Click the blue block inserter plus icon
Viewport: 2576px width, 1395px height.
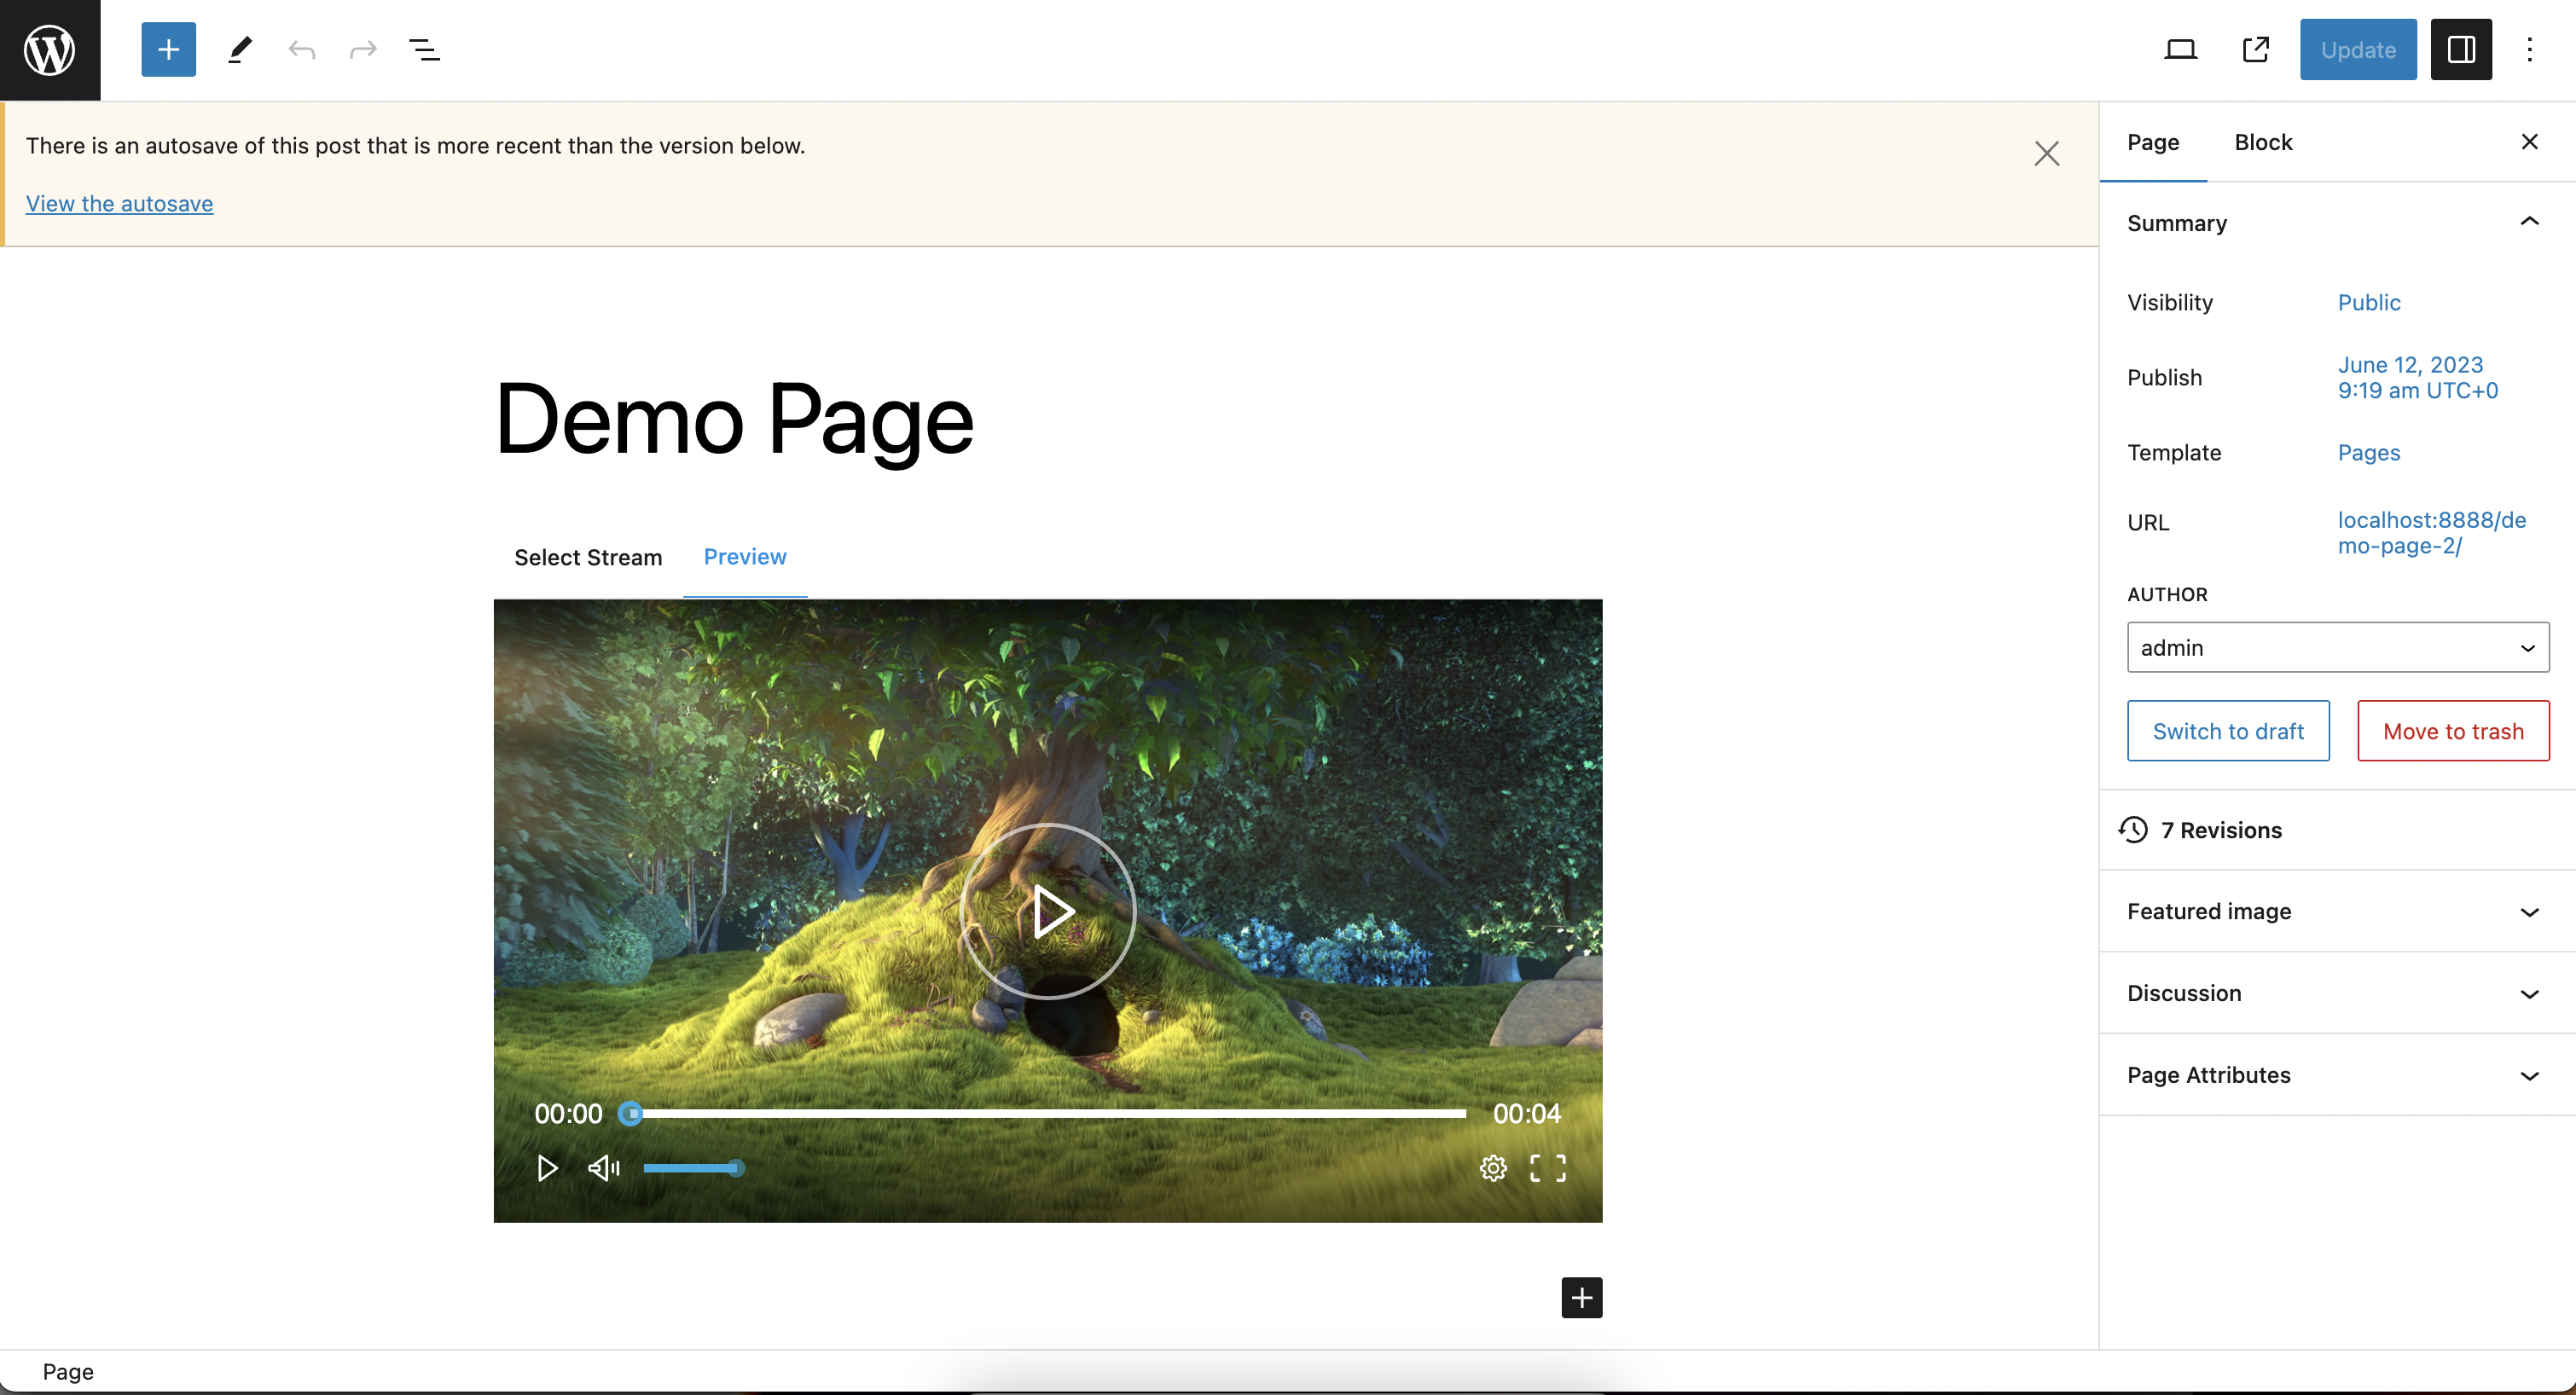168,50
